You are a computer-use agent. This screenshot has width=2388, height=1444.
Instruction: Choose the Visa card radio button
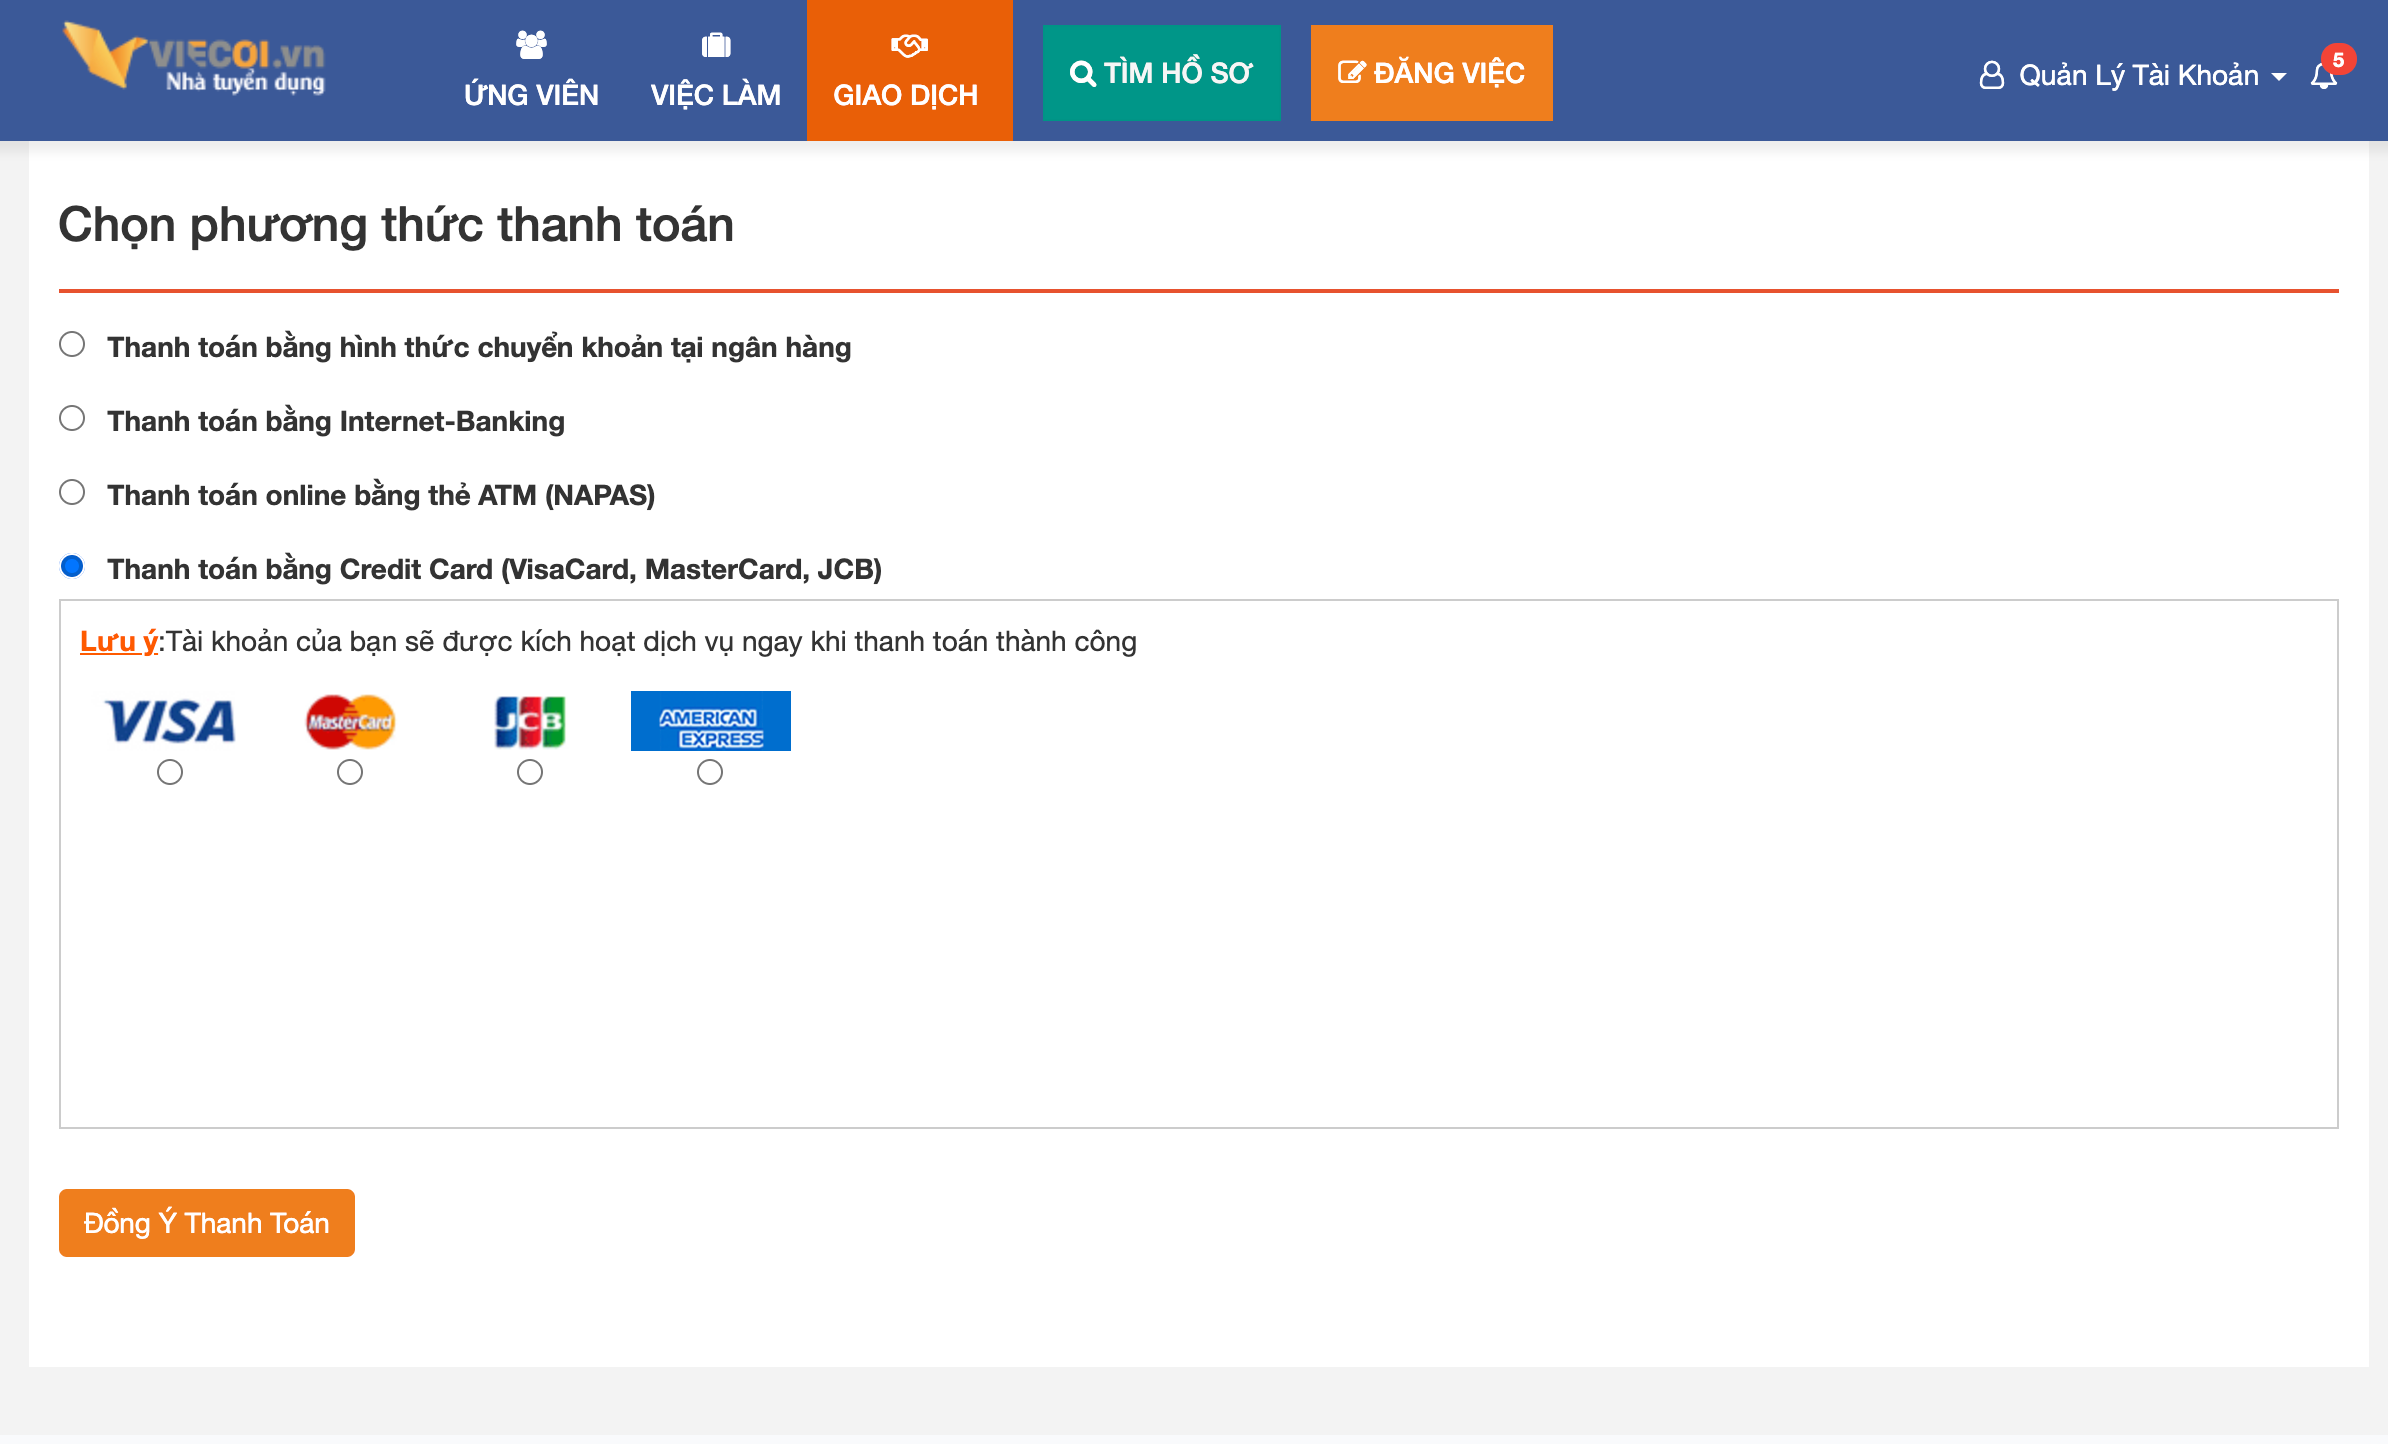tap(170, 773)
